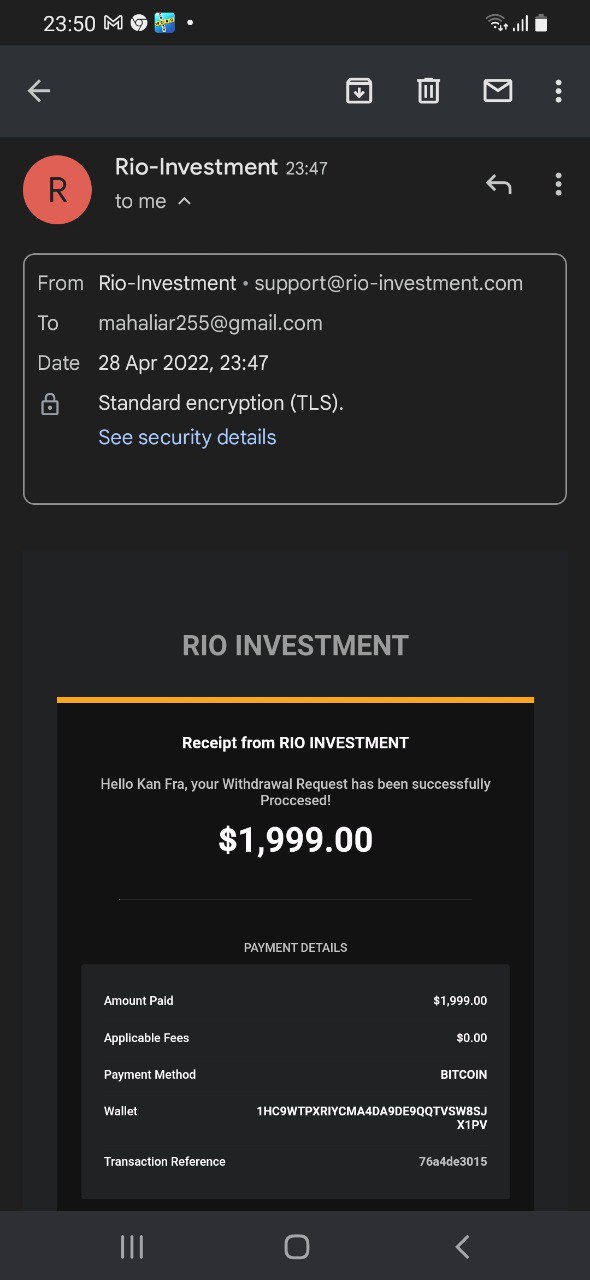Tap the Android navigation back chevron

click(461, 1246)
